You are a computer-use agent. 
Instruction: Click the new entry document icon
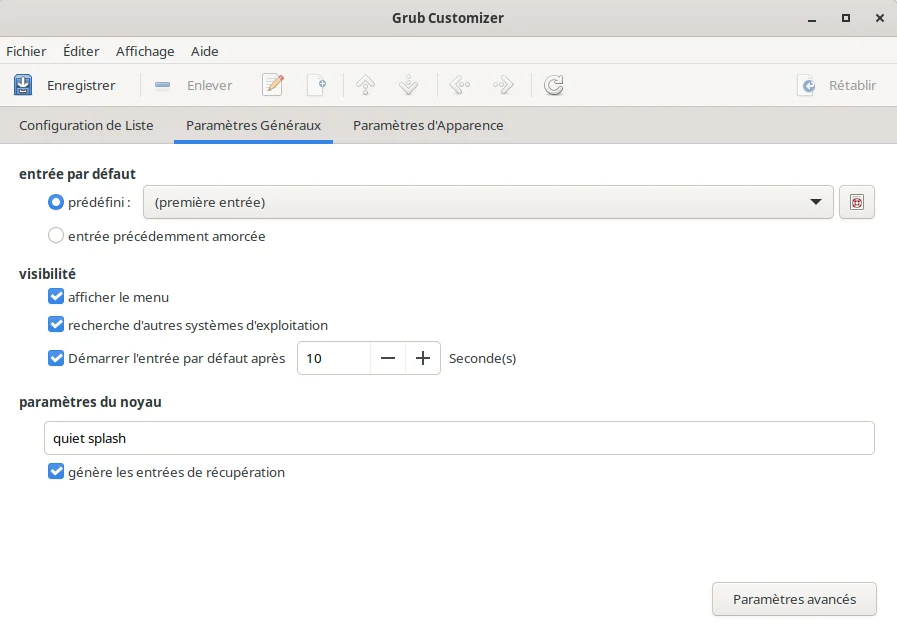[x=316, y=85]
